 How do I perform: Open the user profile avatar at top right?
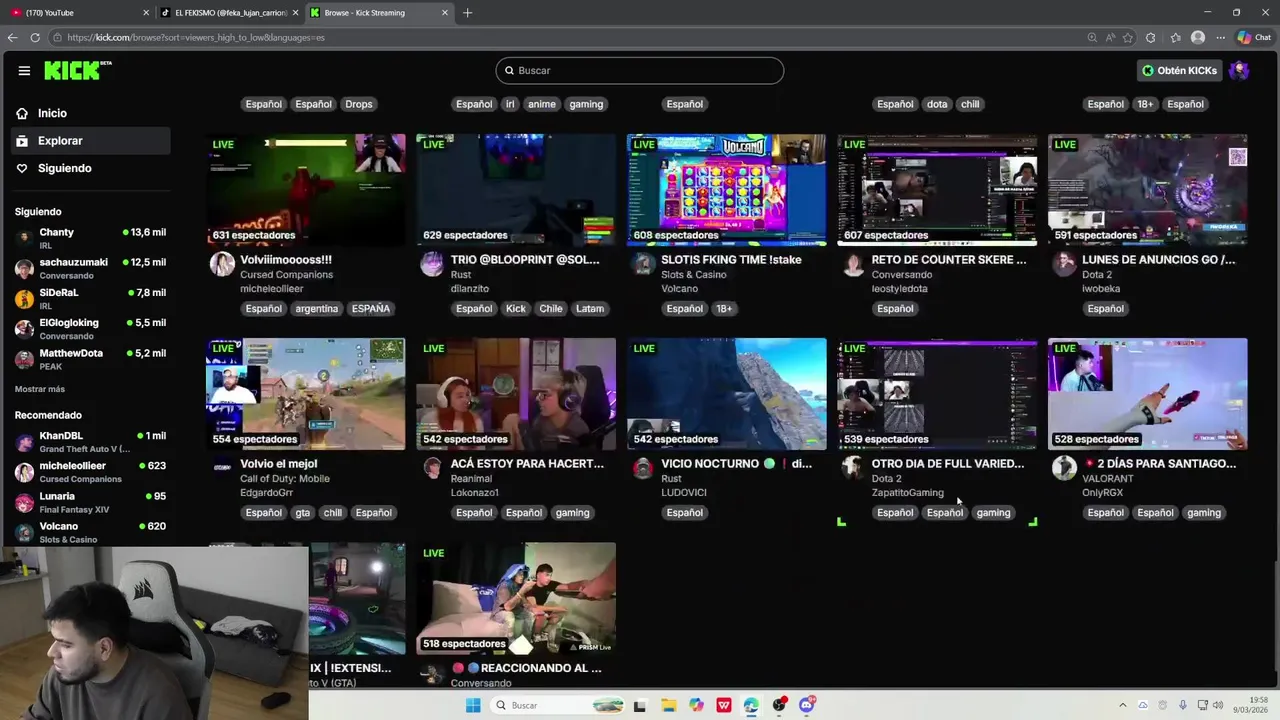[x=1239, y=70]
